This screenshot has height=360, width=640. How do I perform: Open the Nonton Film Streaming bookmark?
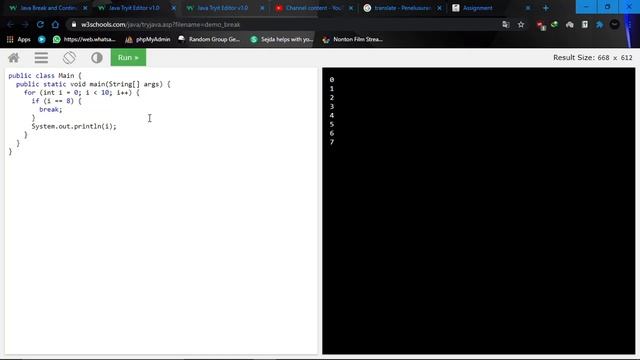coord(352,39)
